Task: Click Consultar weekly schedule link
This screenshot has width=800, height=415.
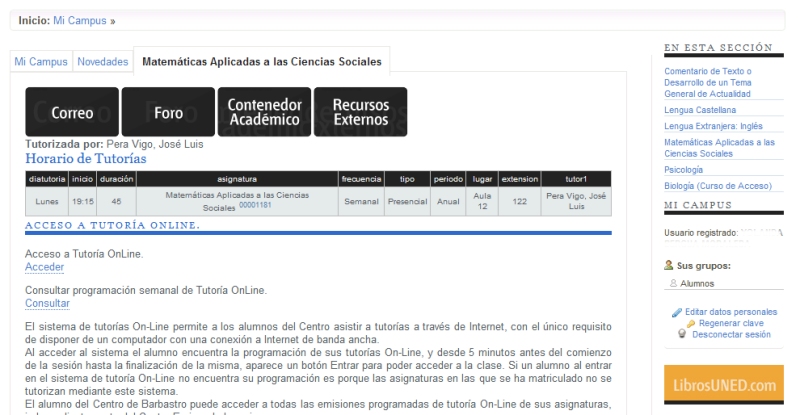Action: 47,303
